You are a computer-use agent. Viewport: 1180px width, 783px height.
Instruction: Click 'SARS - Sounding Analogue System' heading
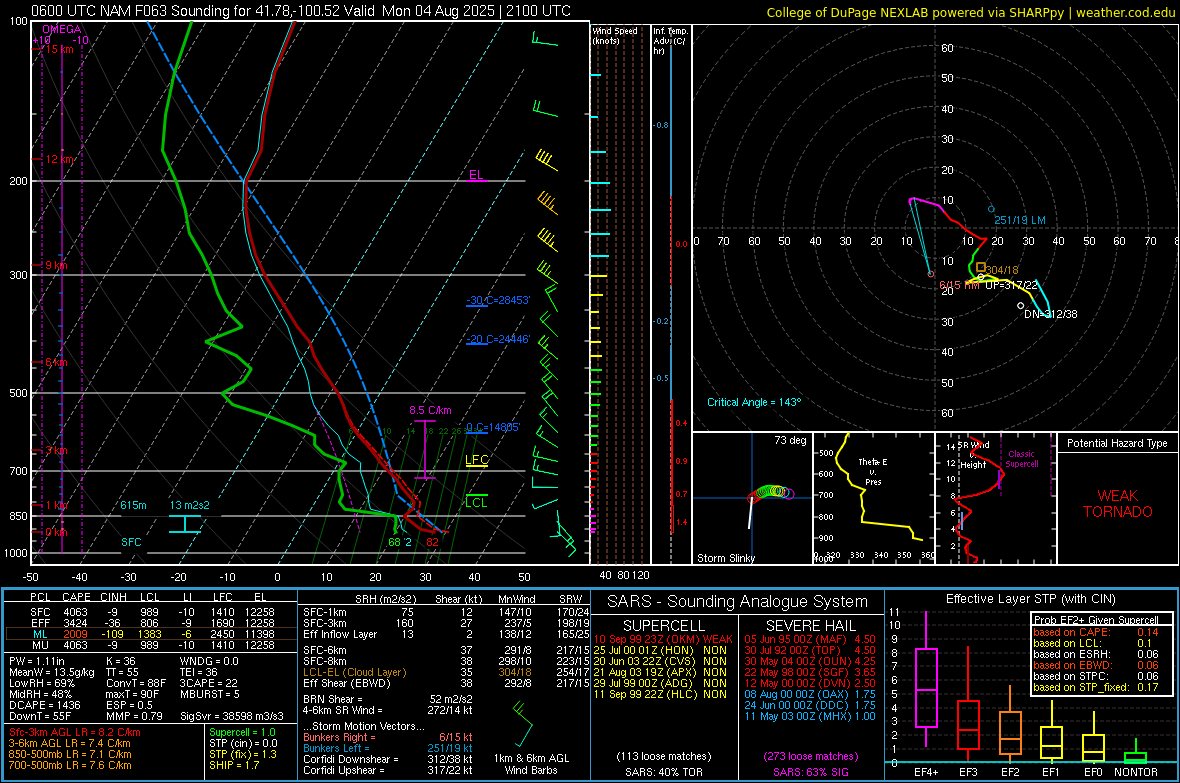[737, 602]
